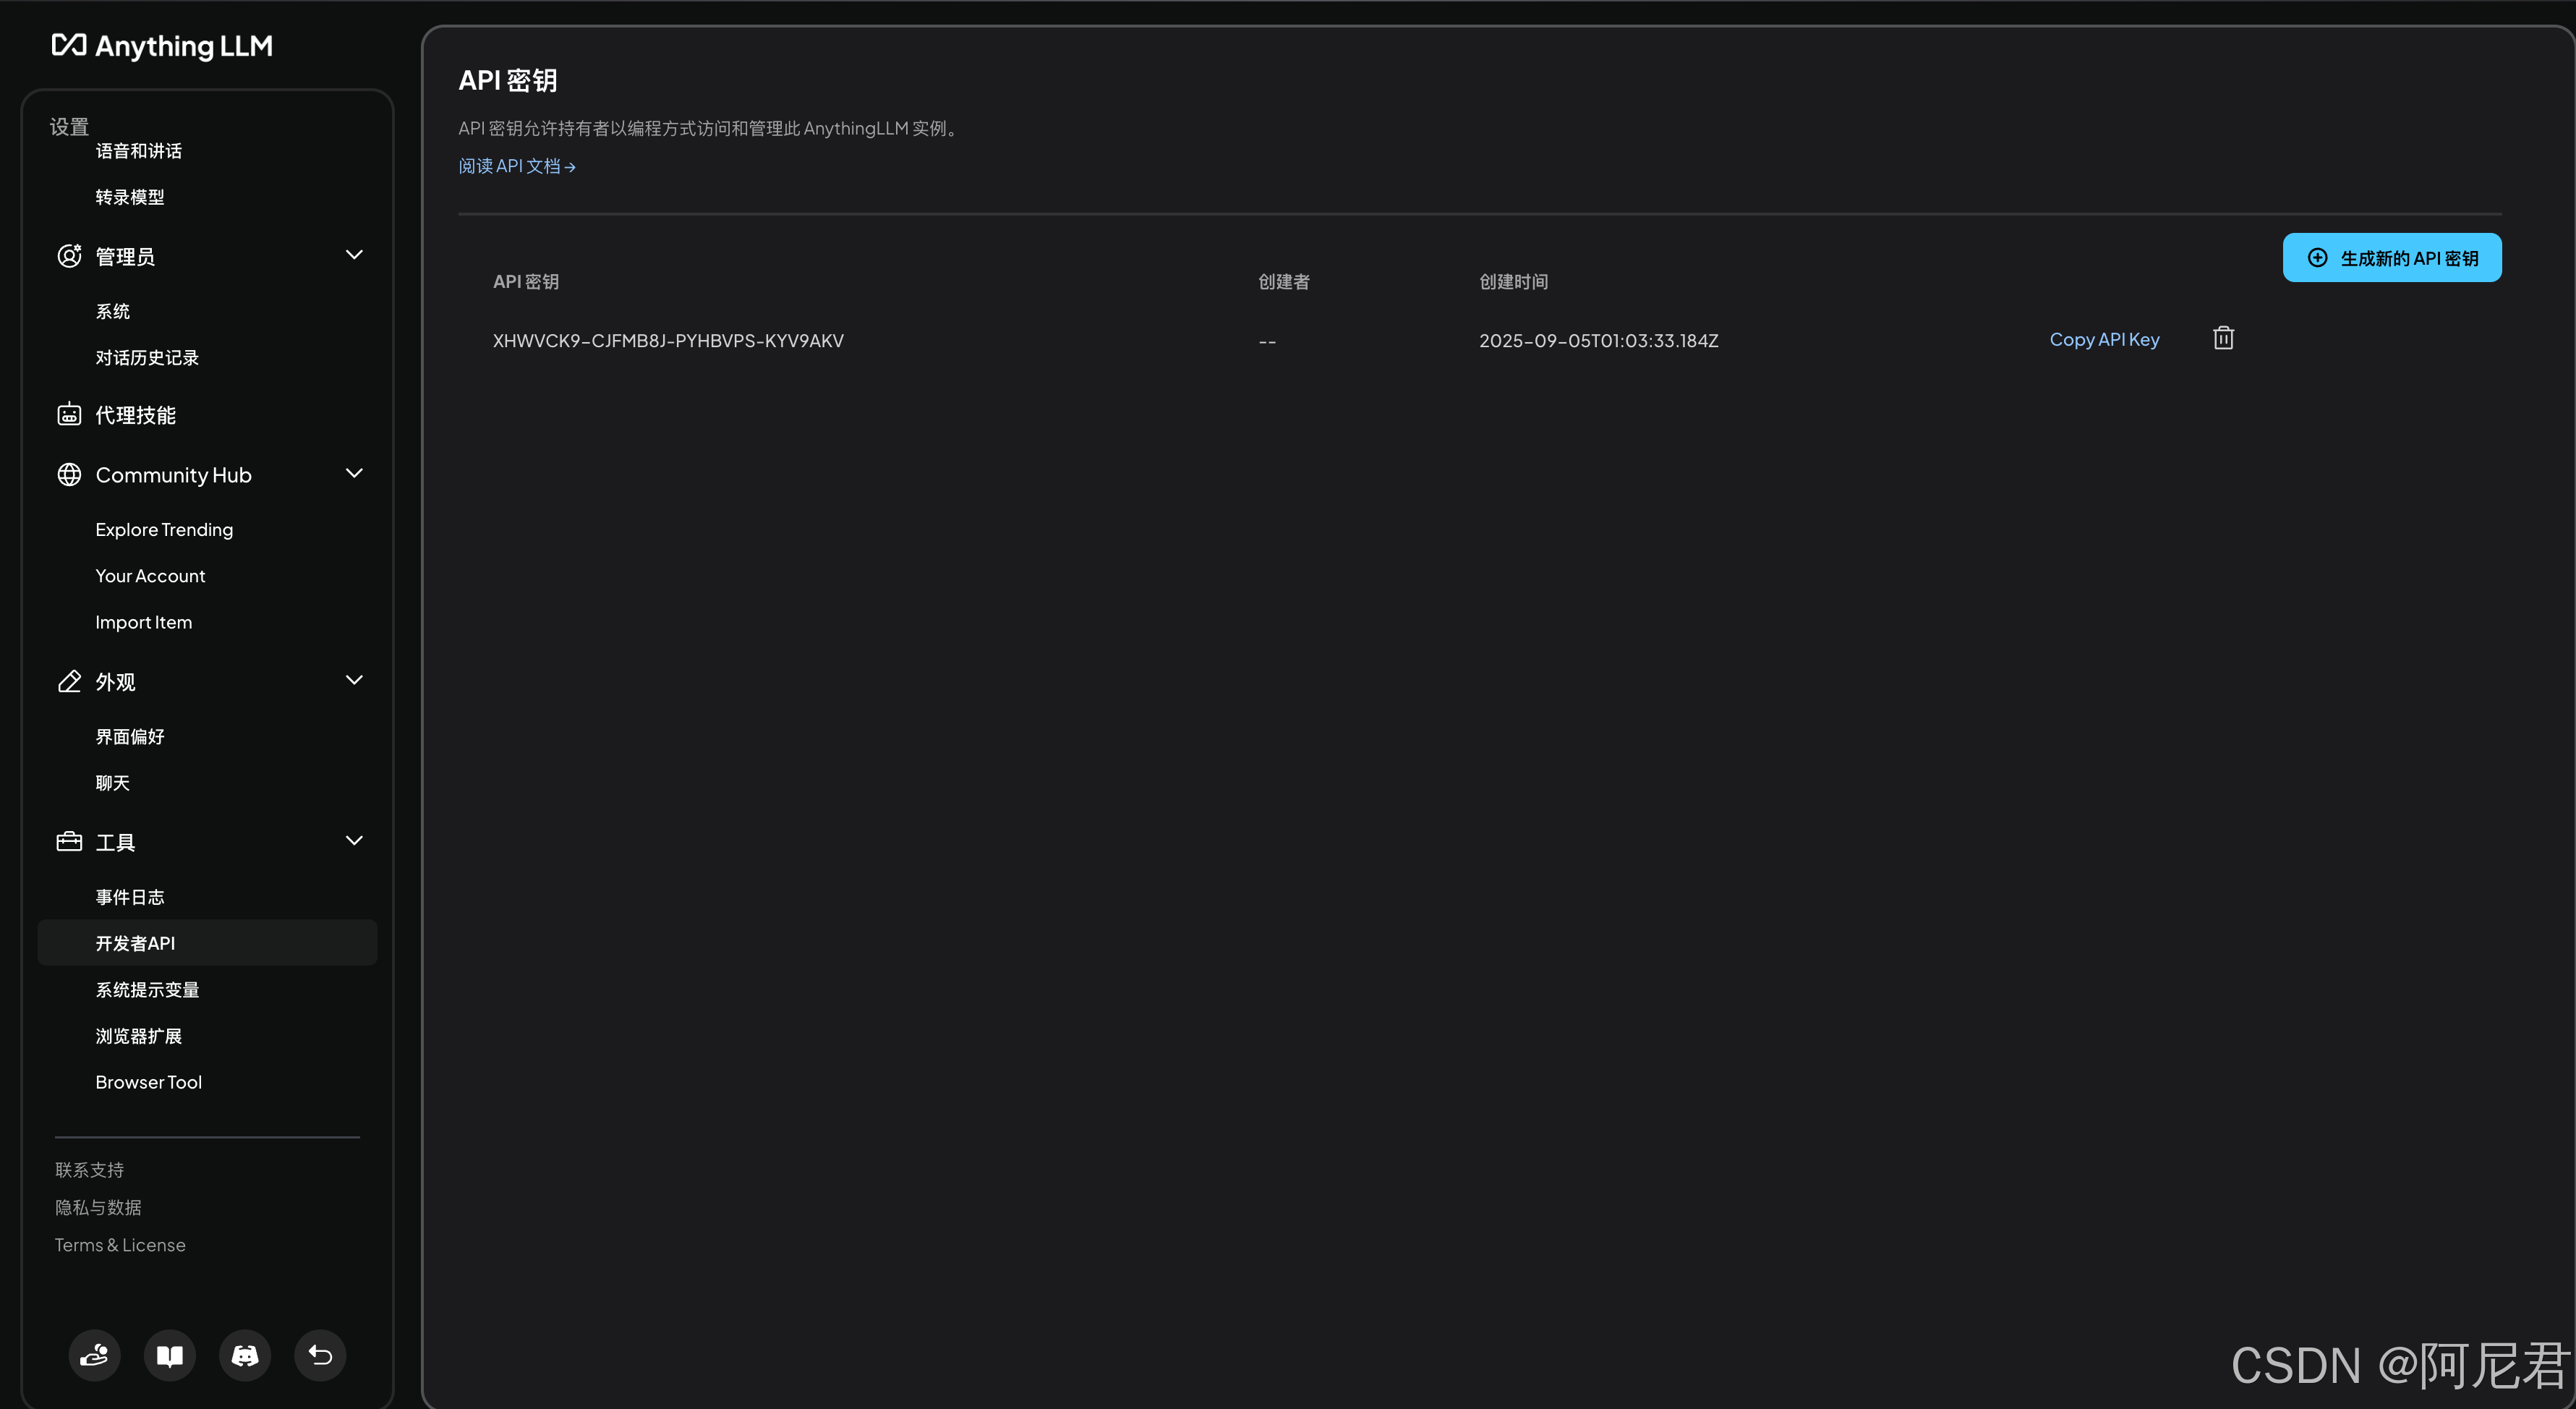Collapse the 管理员 section chevron
The width and height of the screenshot is (2576, 1409).
point(354,255)
